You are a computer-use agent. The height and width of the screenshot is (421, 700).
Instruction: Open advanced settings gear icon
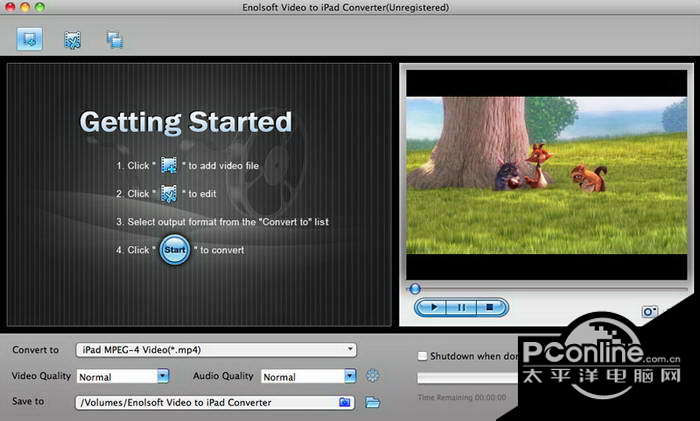(373, 376)
